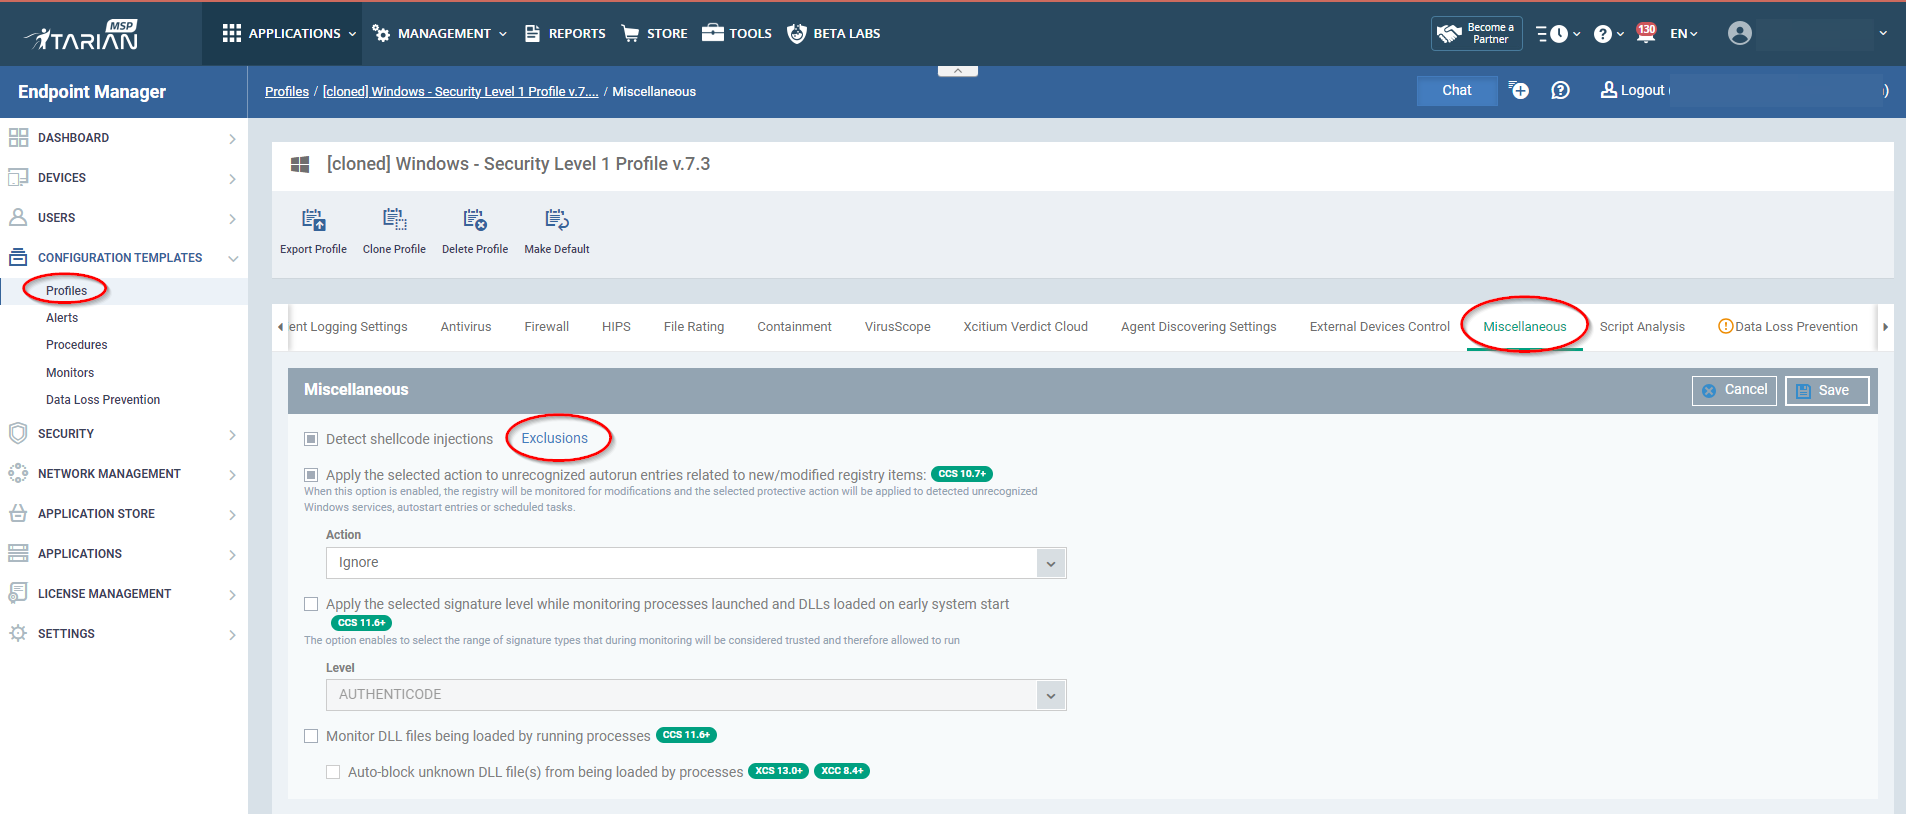Screen dimensions: 1906x814
Task: Click the Settings gear icon
Action: click(x=18, y=633)
